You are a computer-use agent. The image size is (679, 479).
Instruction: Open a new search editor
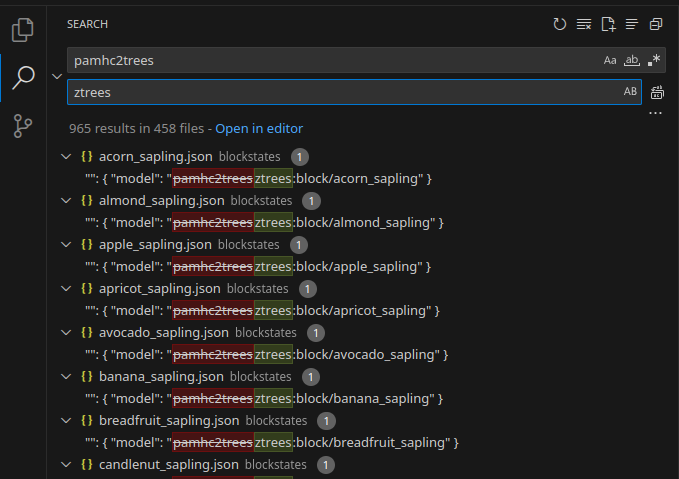coord(608,24)
